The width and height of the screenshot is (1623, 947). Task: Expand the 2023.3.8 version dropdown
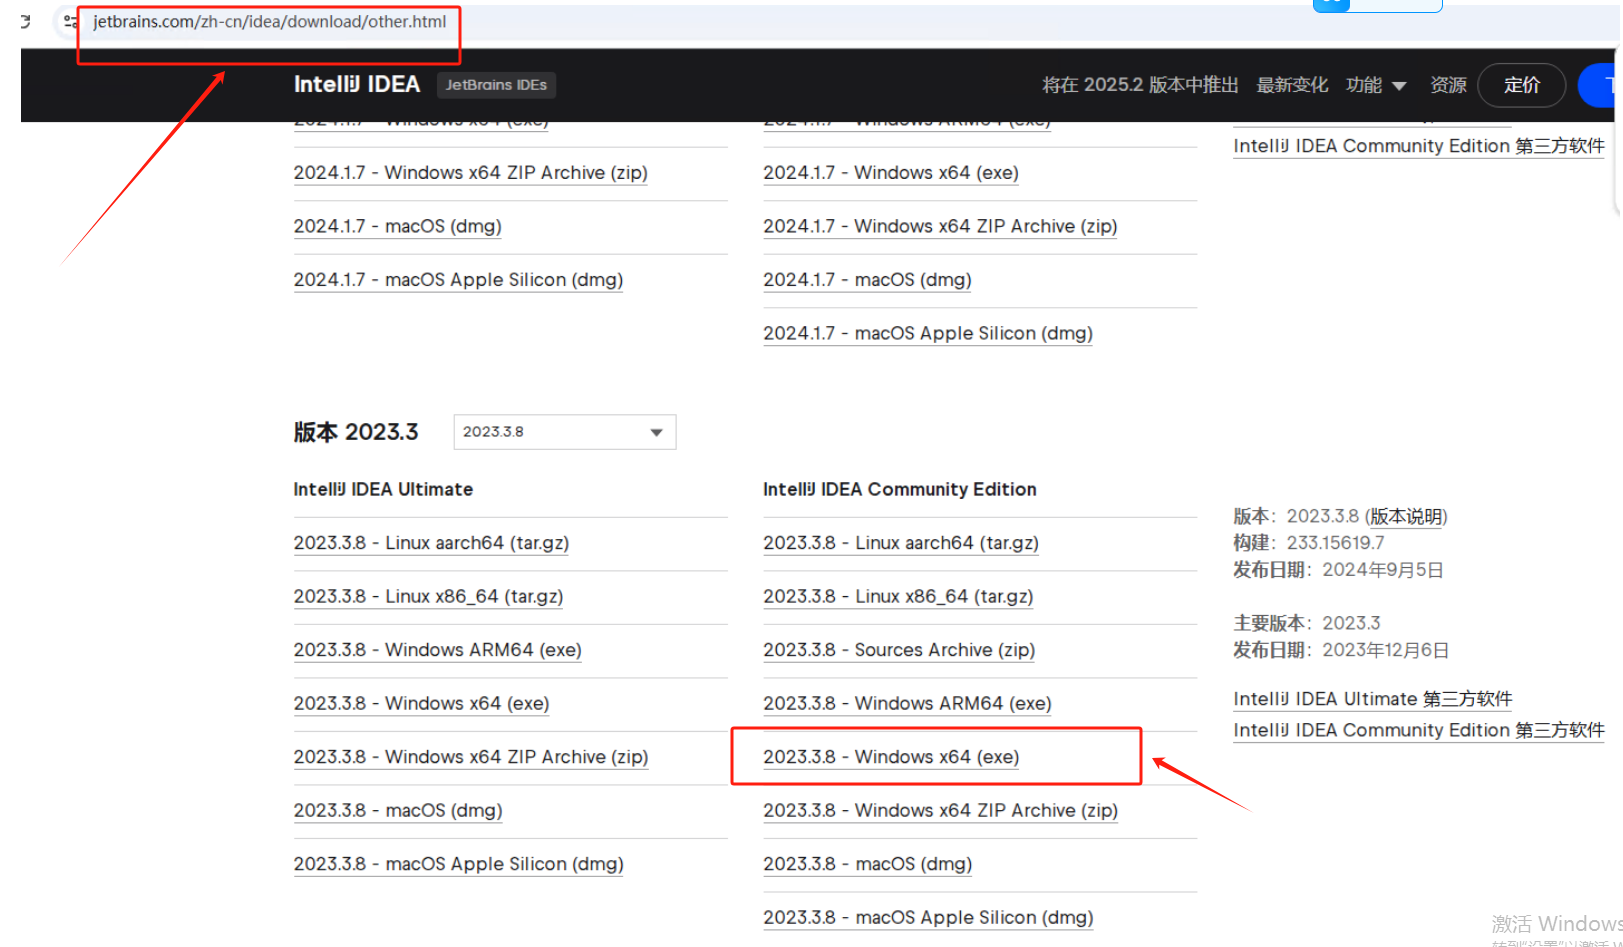click(x=565, y=432)
